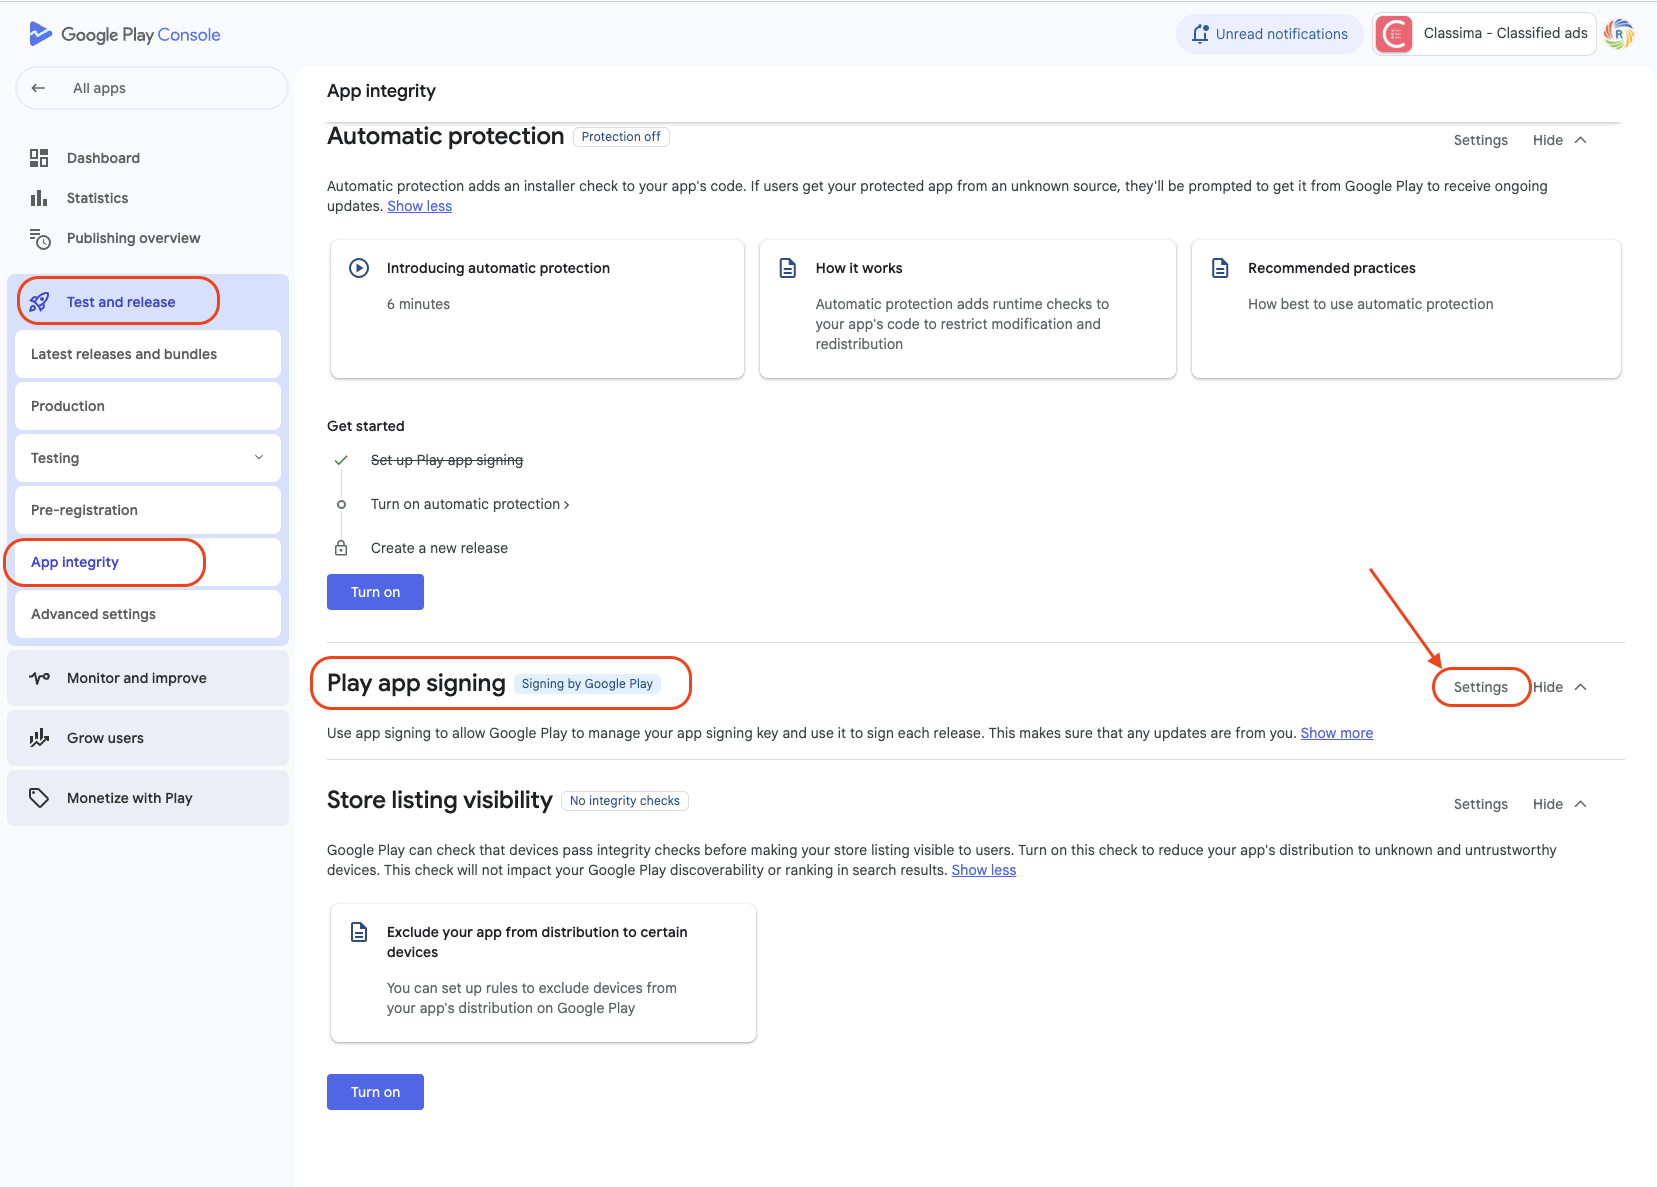Open Latest releases and bundles menu item

(148, 354)
